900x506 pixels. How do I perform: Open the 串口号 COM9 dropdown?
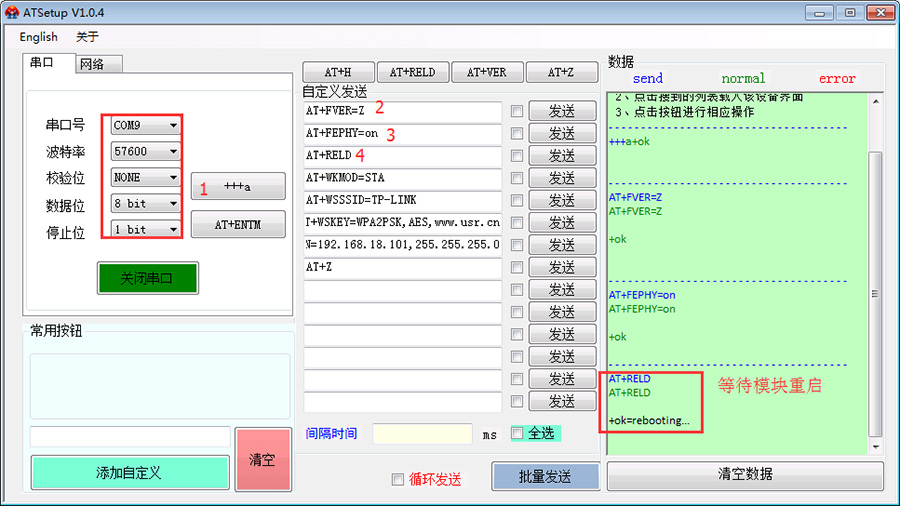click(146, 126)
